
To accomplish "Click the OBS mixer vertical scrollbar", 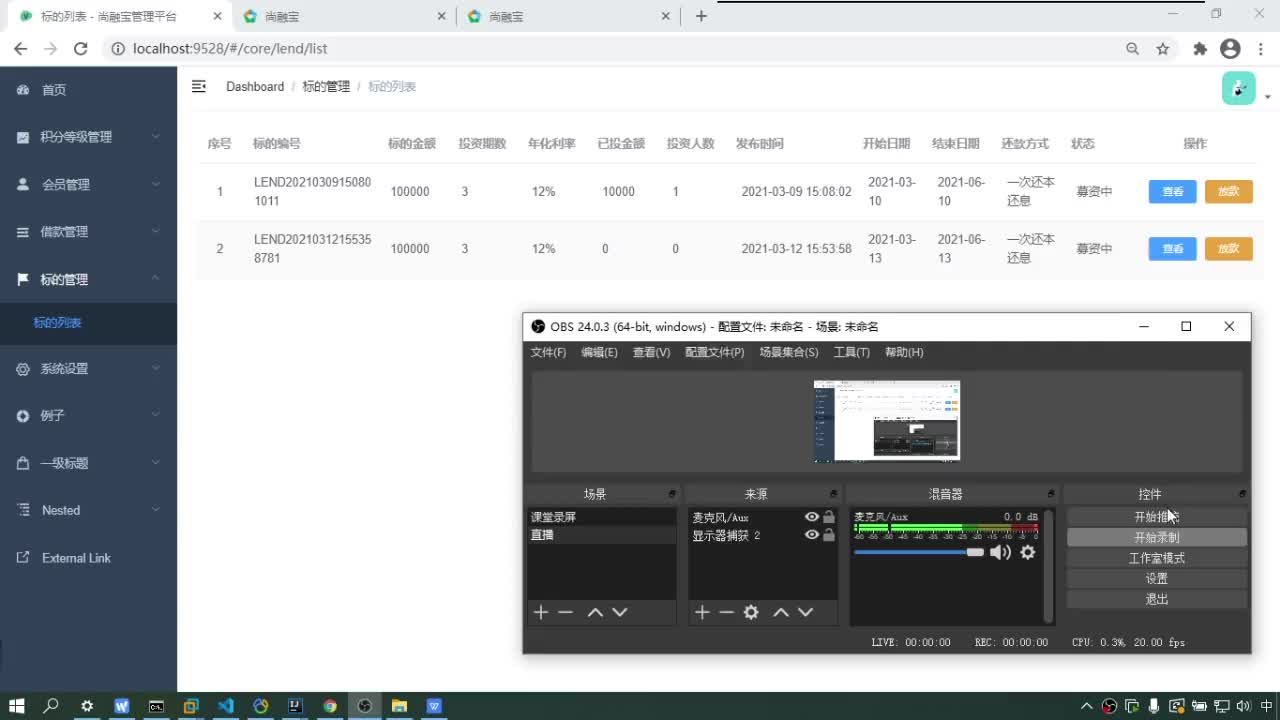I will [x=1048, y=565].
